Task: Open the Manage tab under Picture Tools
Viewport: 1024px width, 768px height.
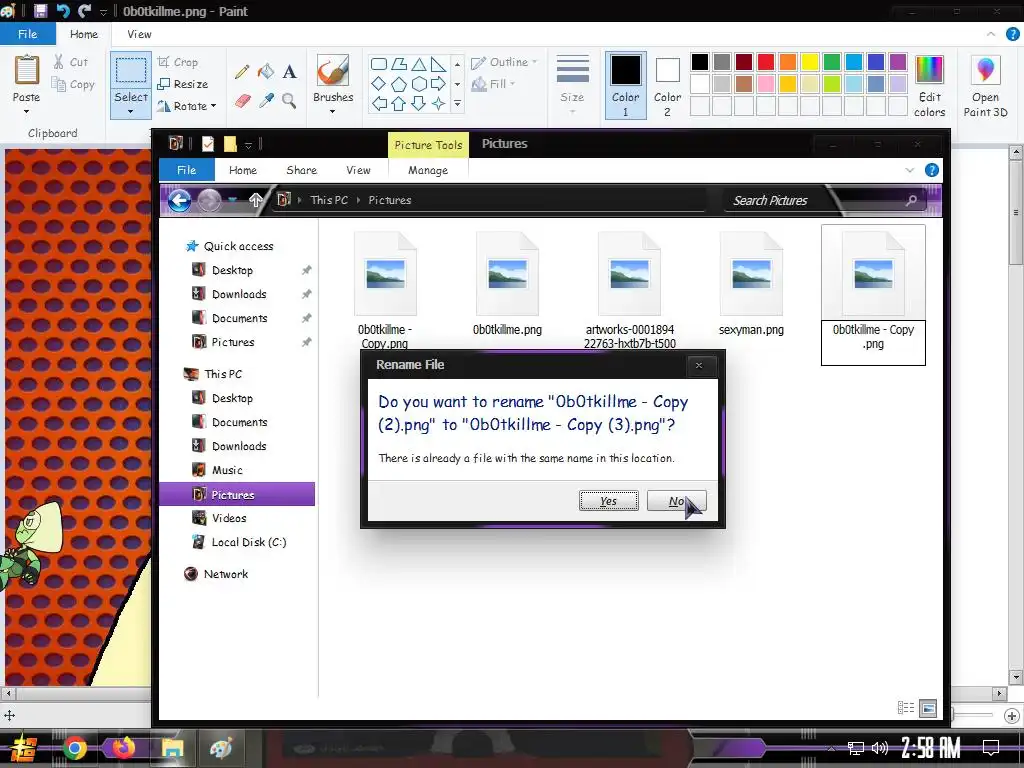Action: 428,170
